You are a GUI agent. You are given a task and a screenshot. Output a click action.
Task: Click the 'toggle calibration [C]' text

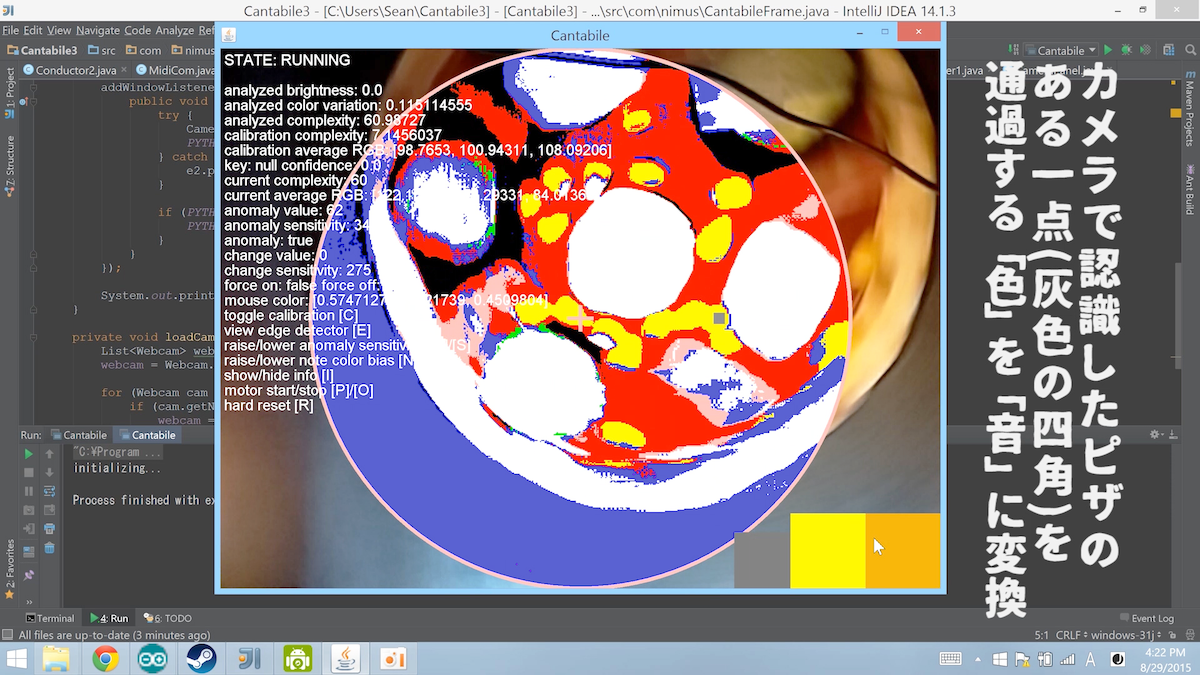[291, 315]
